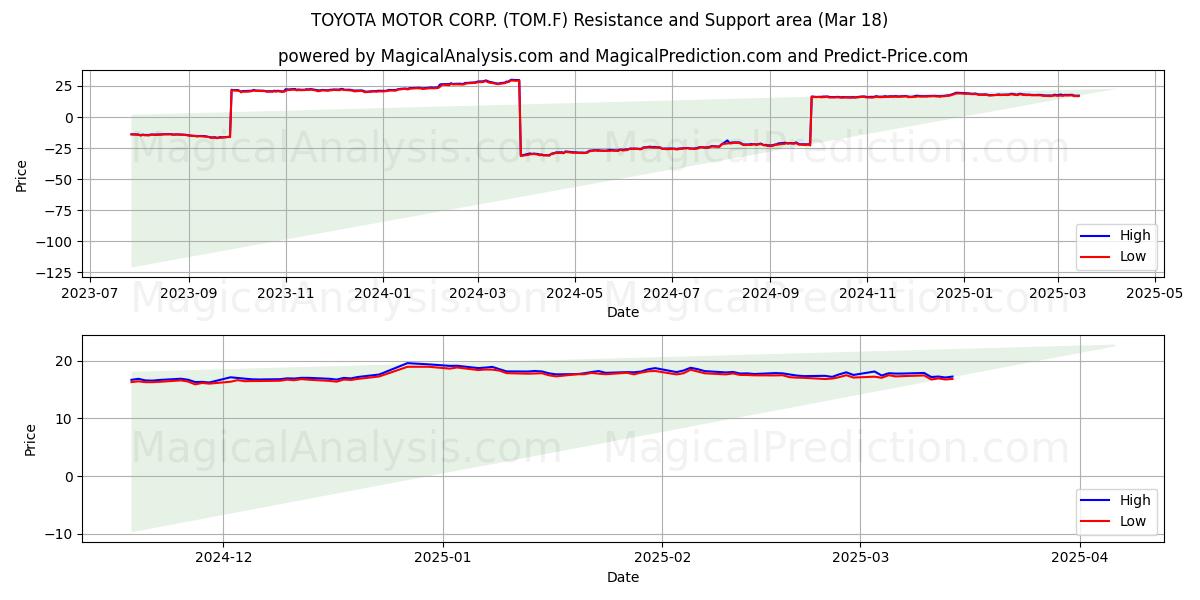
Task: Click the blue High line swatch in top legend
Action: (x=1097, y=237)
